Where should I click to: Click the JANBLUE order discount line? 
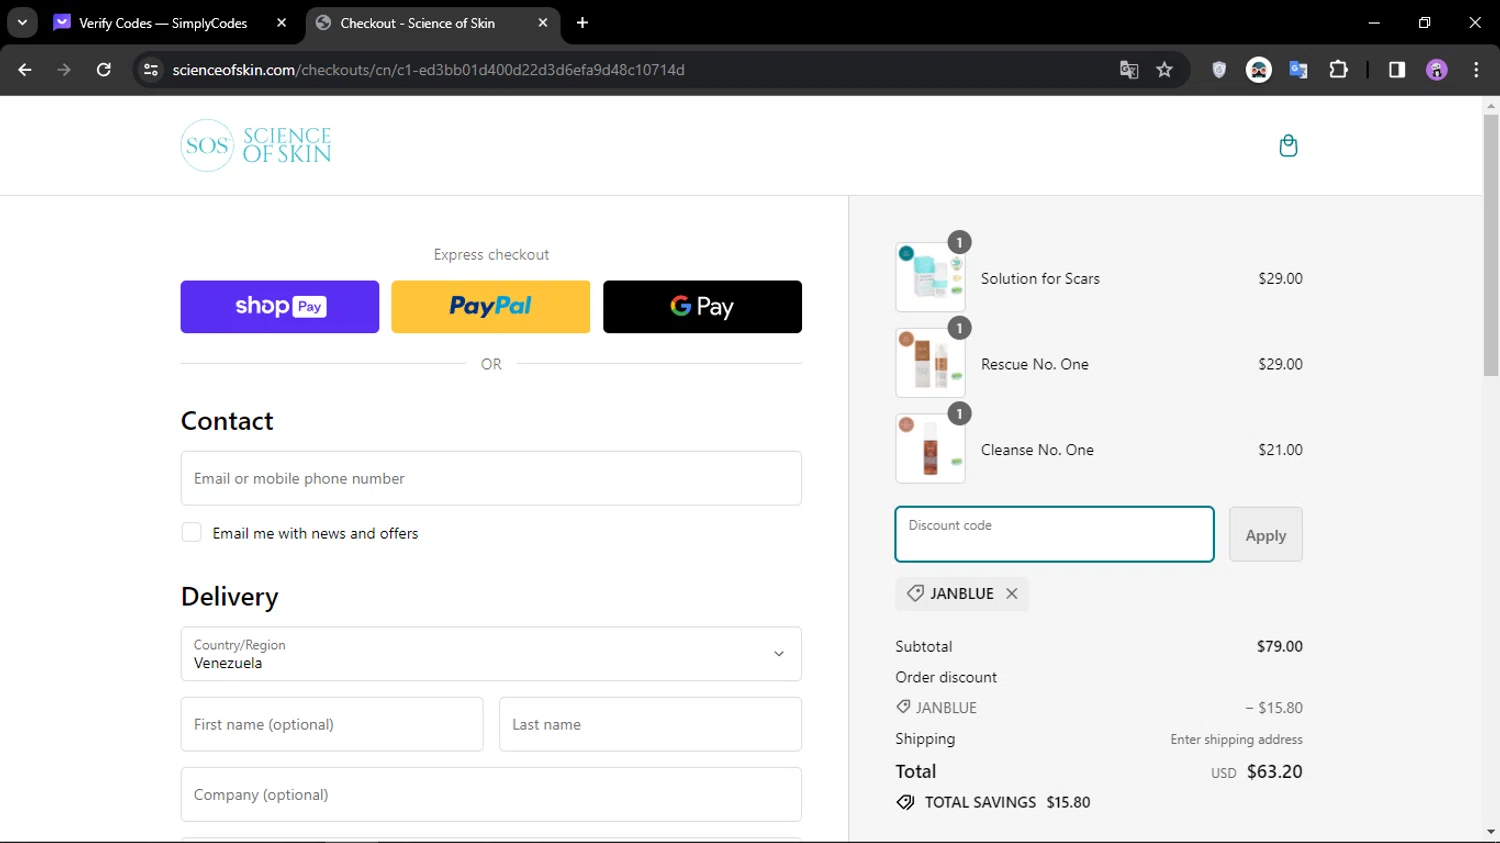click(1099, 708)
